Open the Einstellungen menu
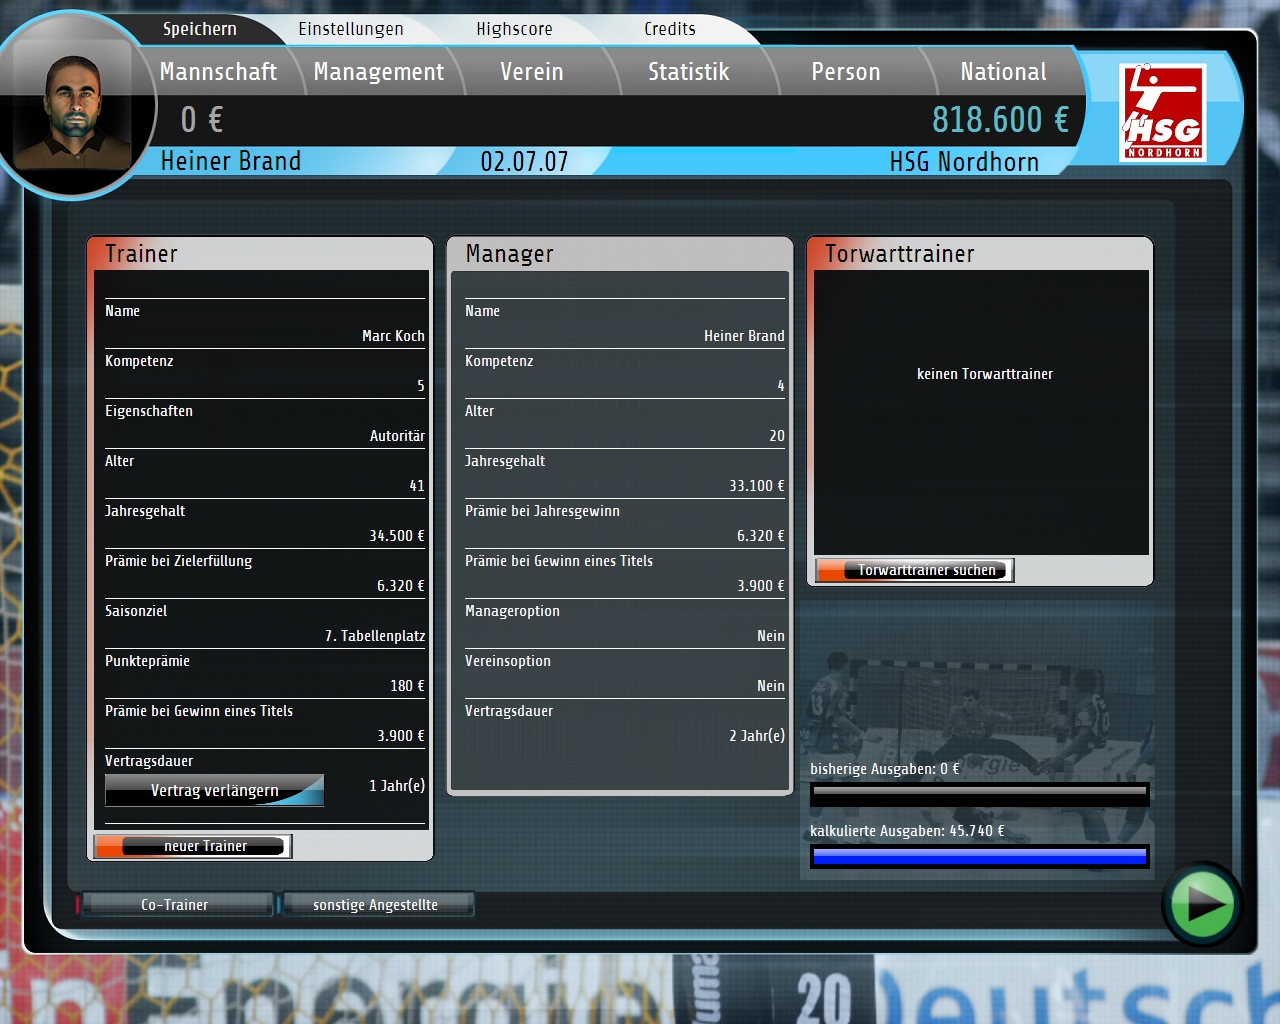The image size is (1280, 1024). pyautogui.click(x=350, y=29)
